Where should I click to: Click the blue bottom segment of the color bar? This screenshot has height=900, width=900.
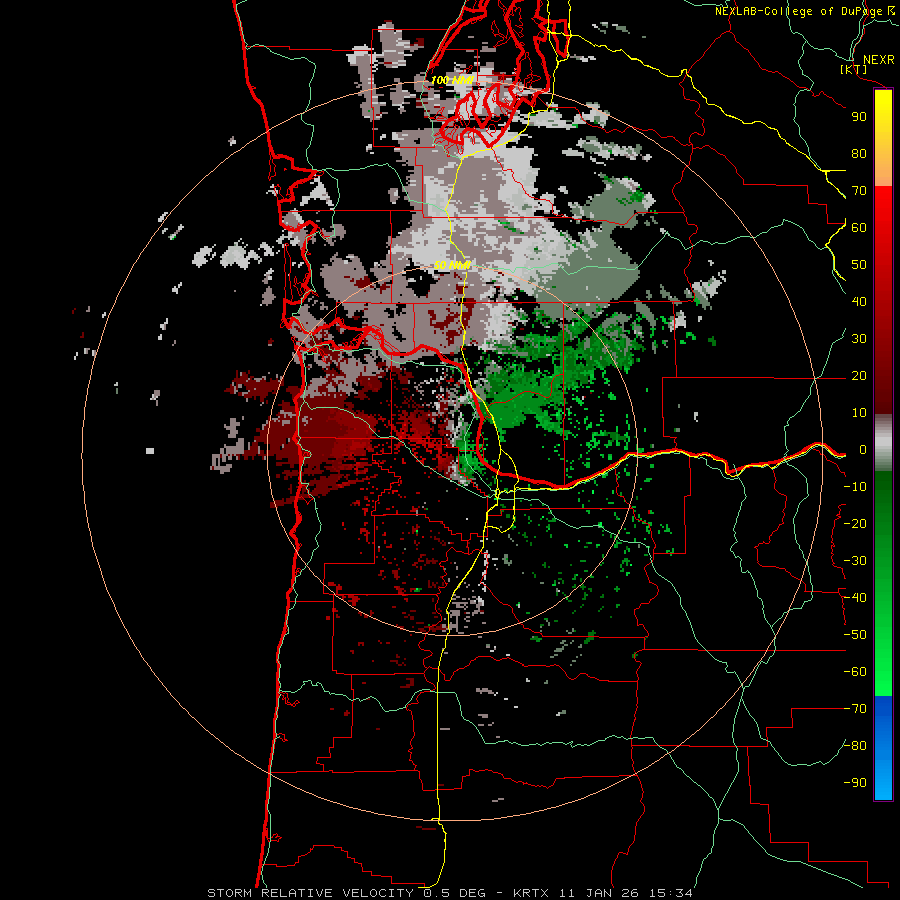(883, 748)
